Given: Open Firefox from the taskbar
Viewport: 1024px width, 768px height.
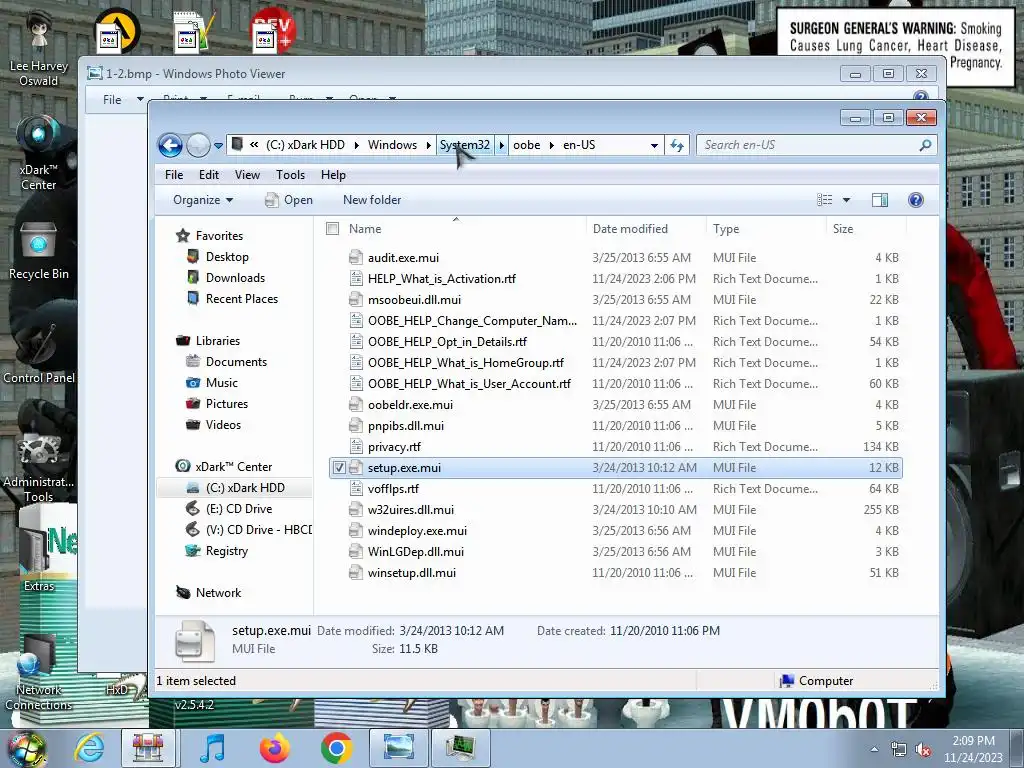Looking at the screenshot, I should pyautogui.click(x=275, y=748).
